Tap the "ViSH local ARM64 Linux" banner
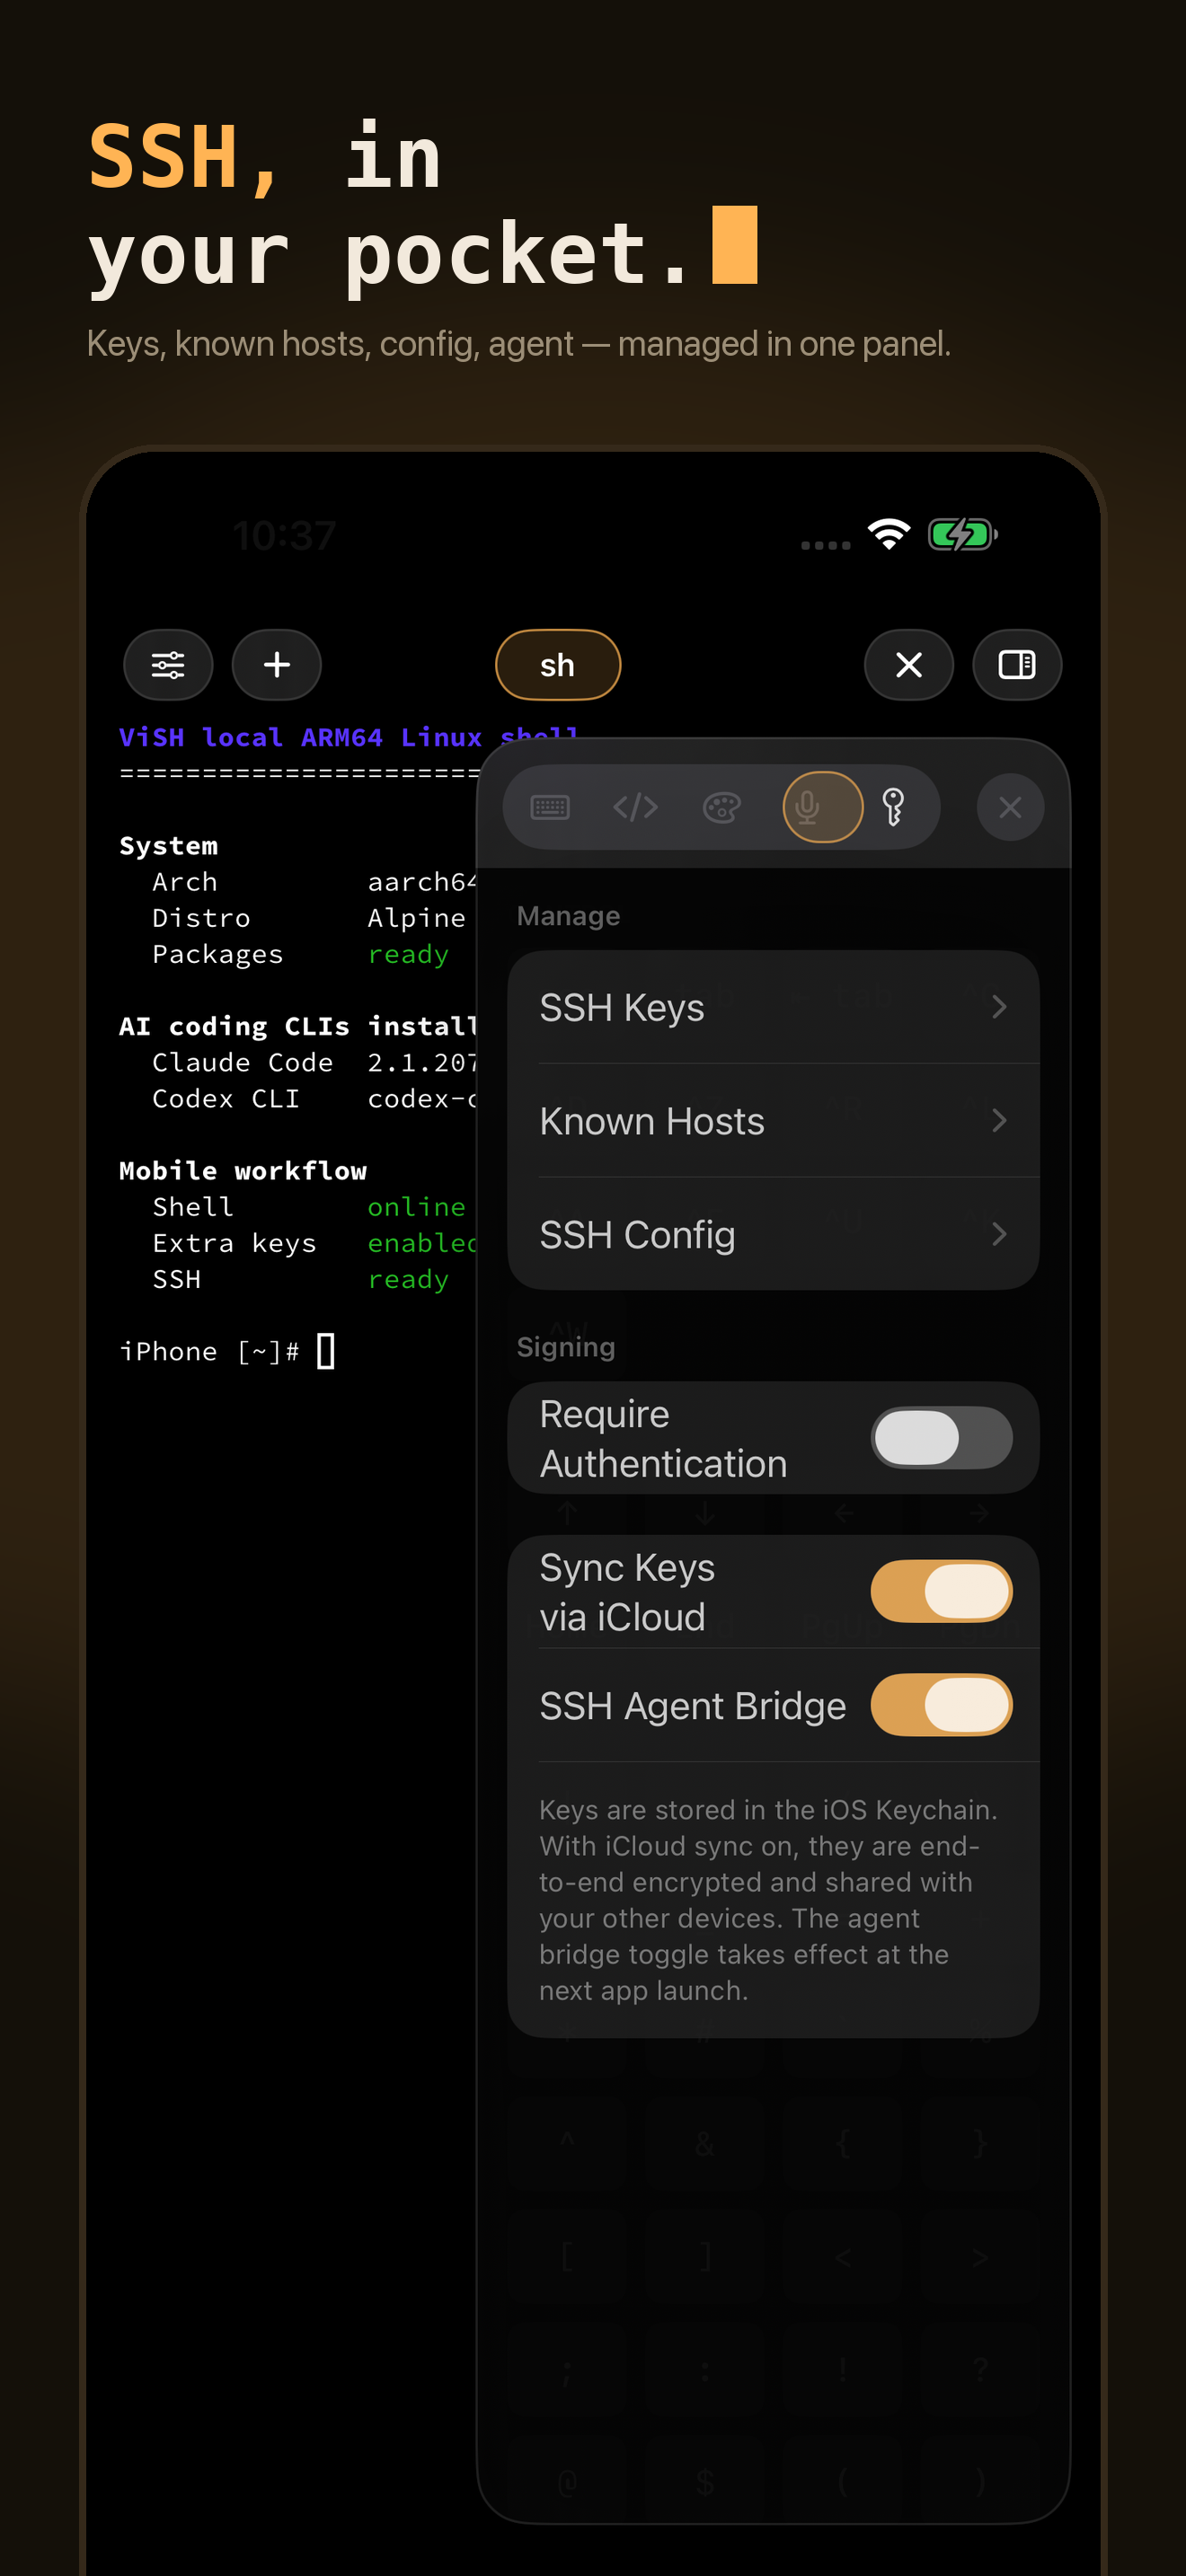 tap(300, 737)
